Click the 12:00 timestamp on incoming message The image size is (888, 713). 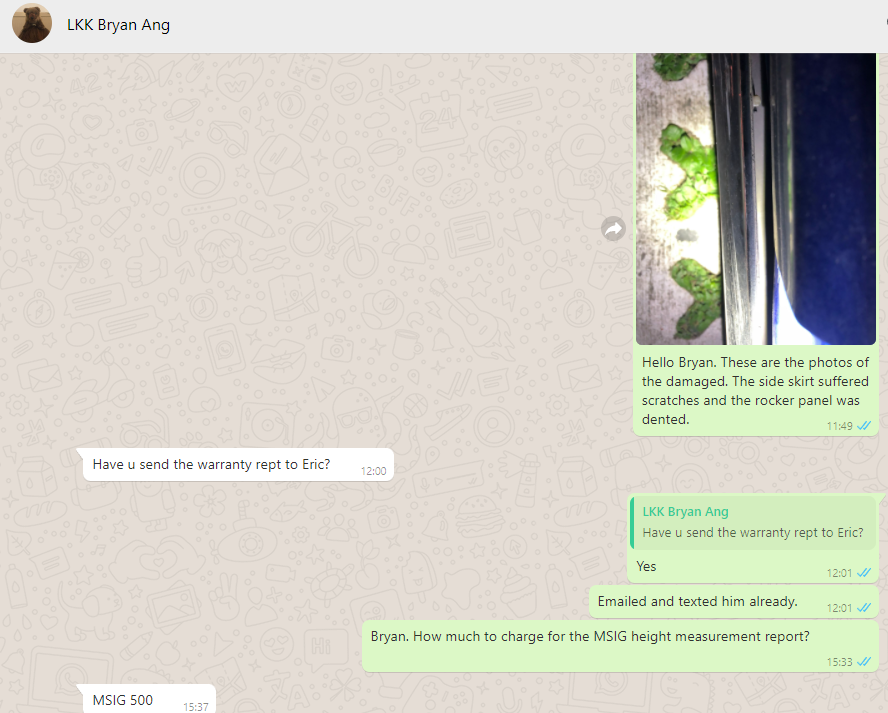pyautogui.click(x=373, y=471)
